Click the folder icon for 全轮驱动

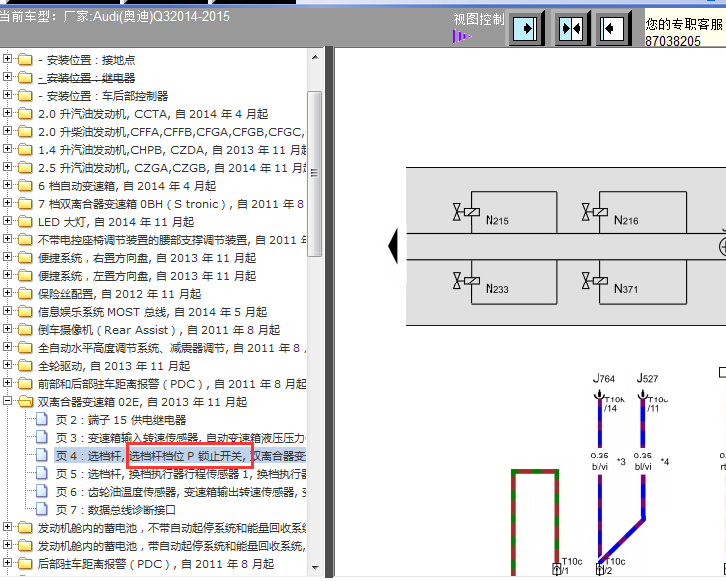pos(25,366)
